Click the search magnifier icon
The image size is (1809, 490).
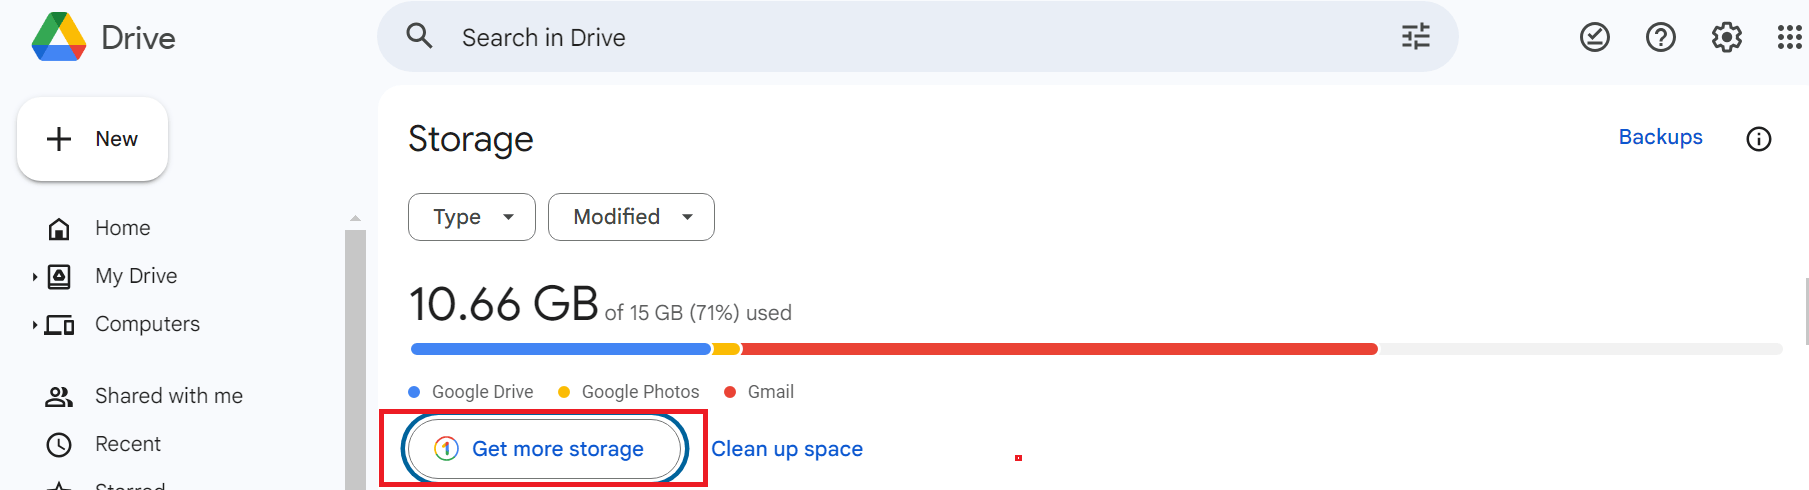click(419, 37)
